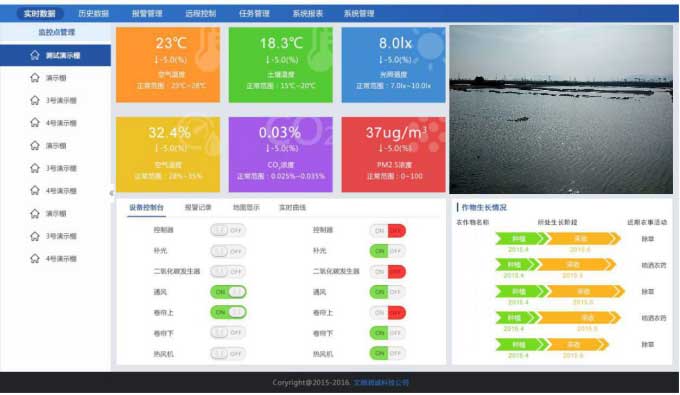
Task: Go to the 系统管理 top menu
Action: tap(359, 13)
